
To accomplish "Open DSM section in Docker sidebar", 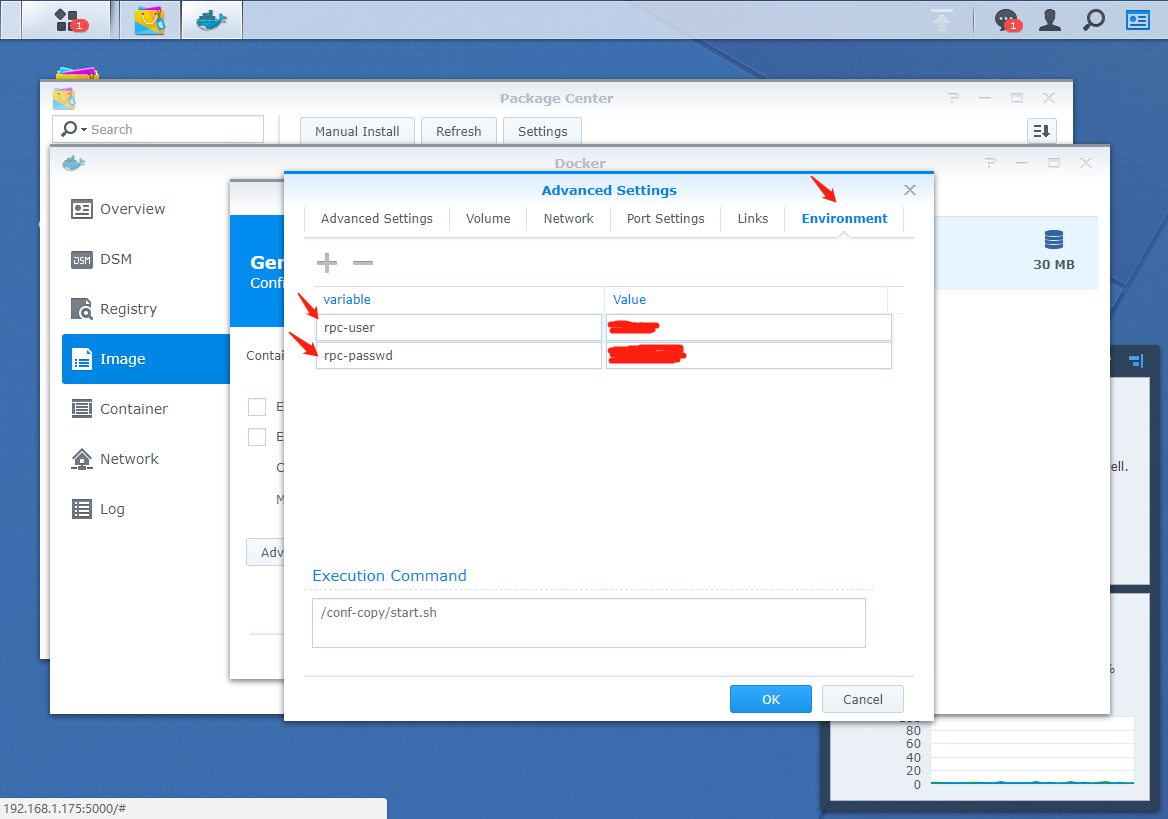I will (146, 259).
